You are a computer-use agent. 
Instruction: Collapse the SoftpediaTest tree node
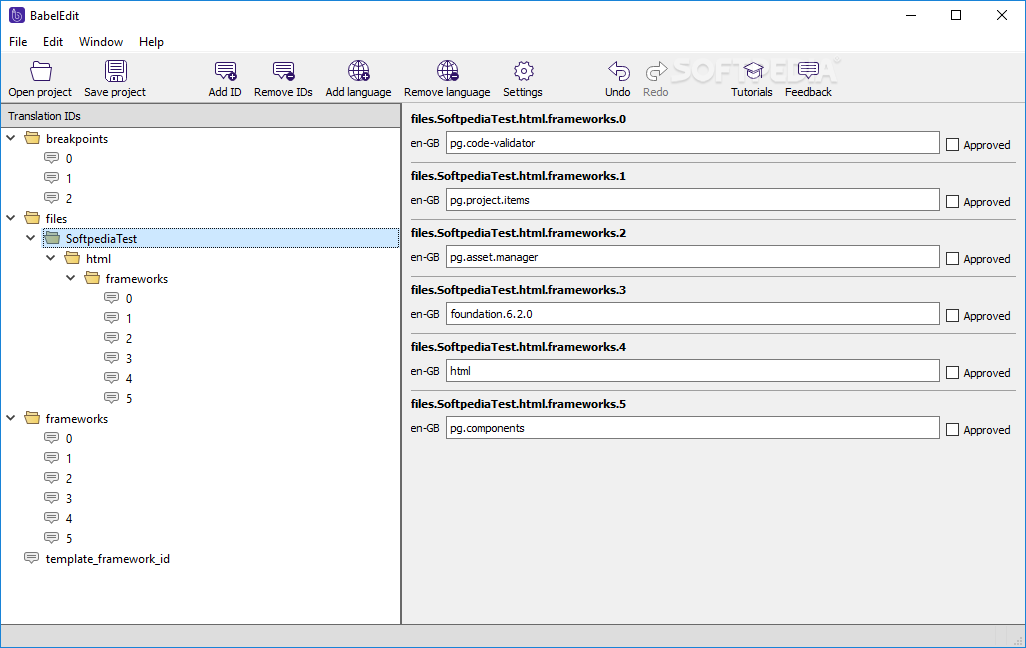point(31,238)
